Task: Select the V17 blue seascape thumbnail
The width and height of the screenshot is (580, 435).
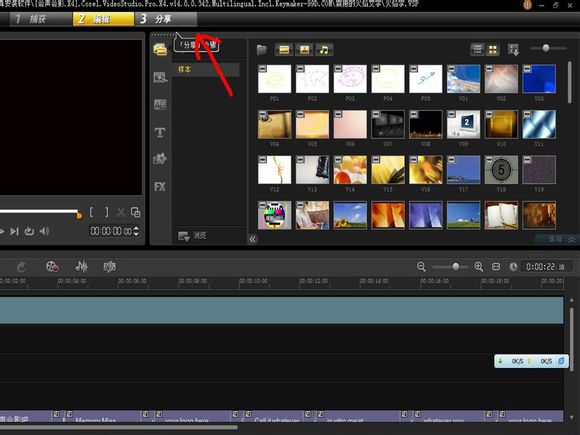Action: (463, 170)
